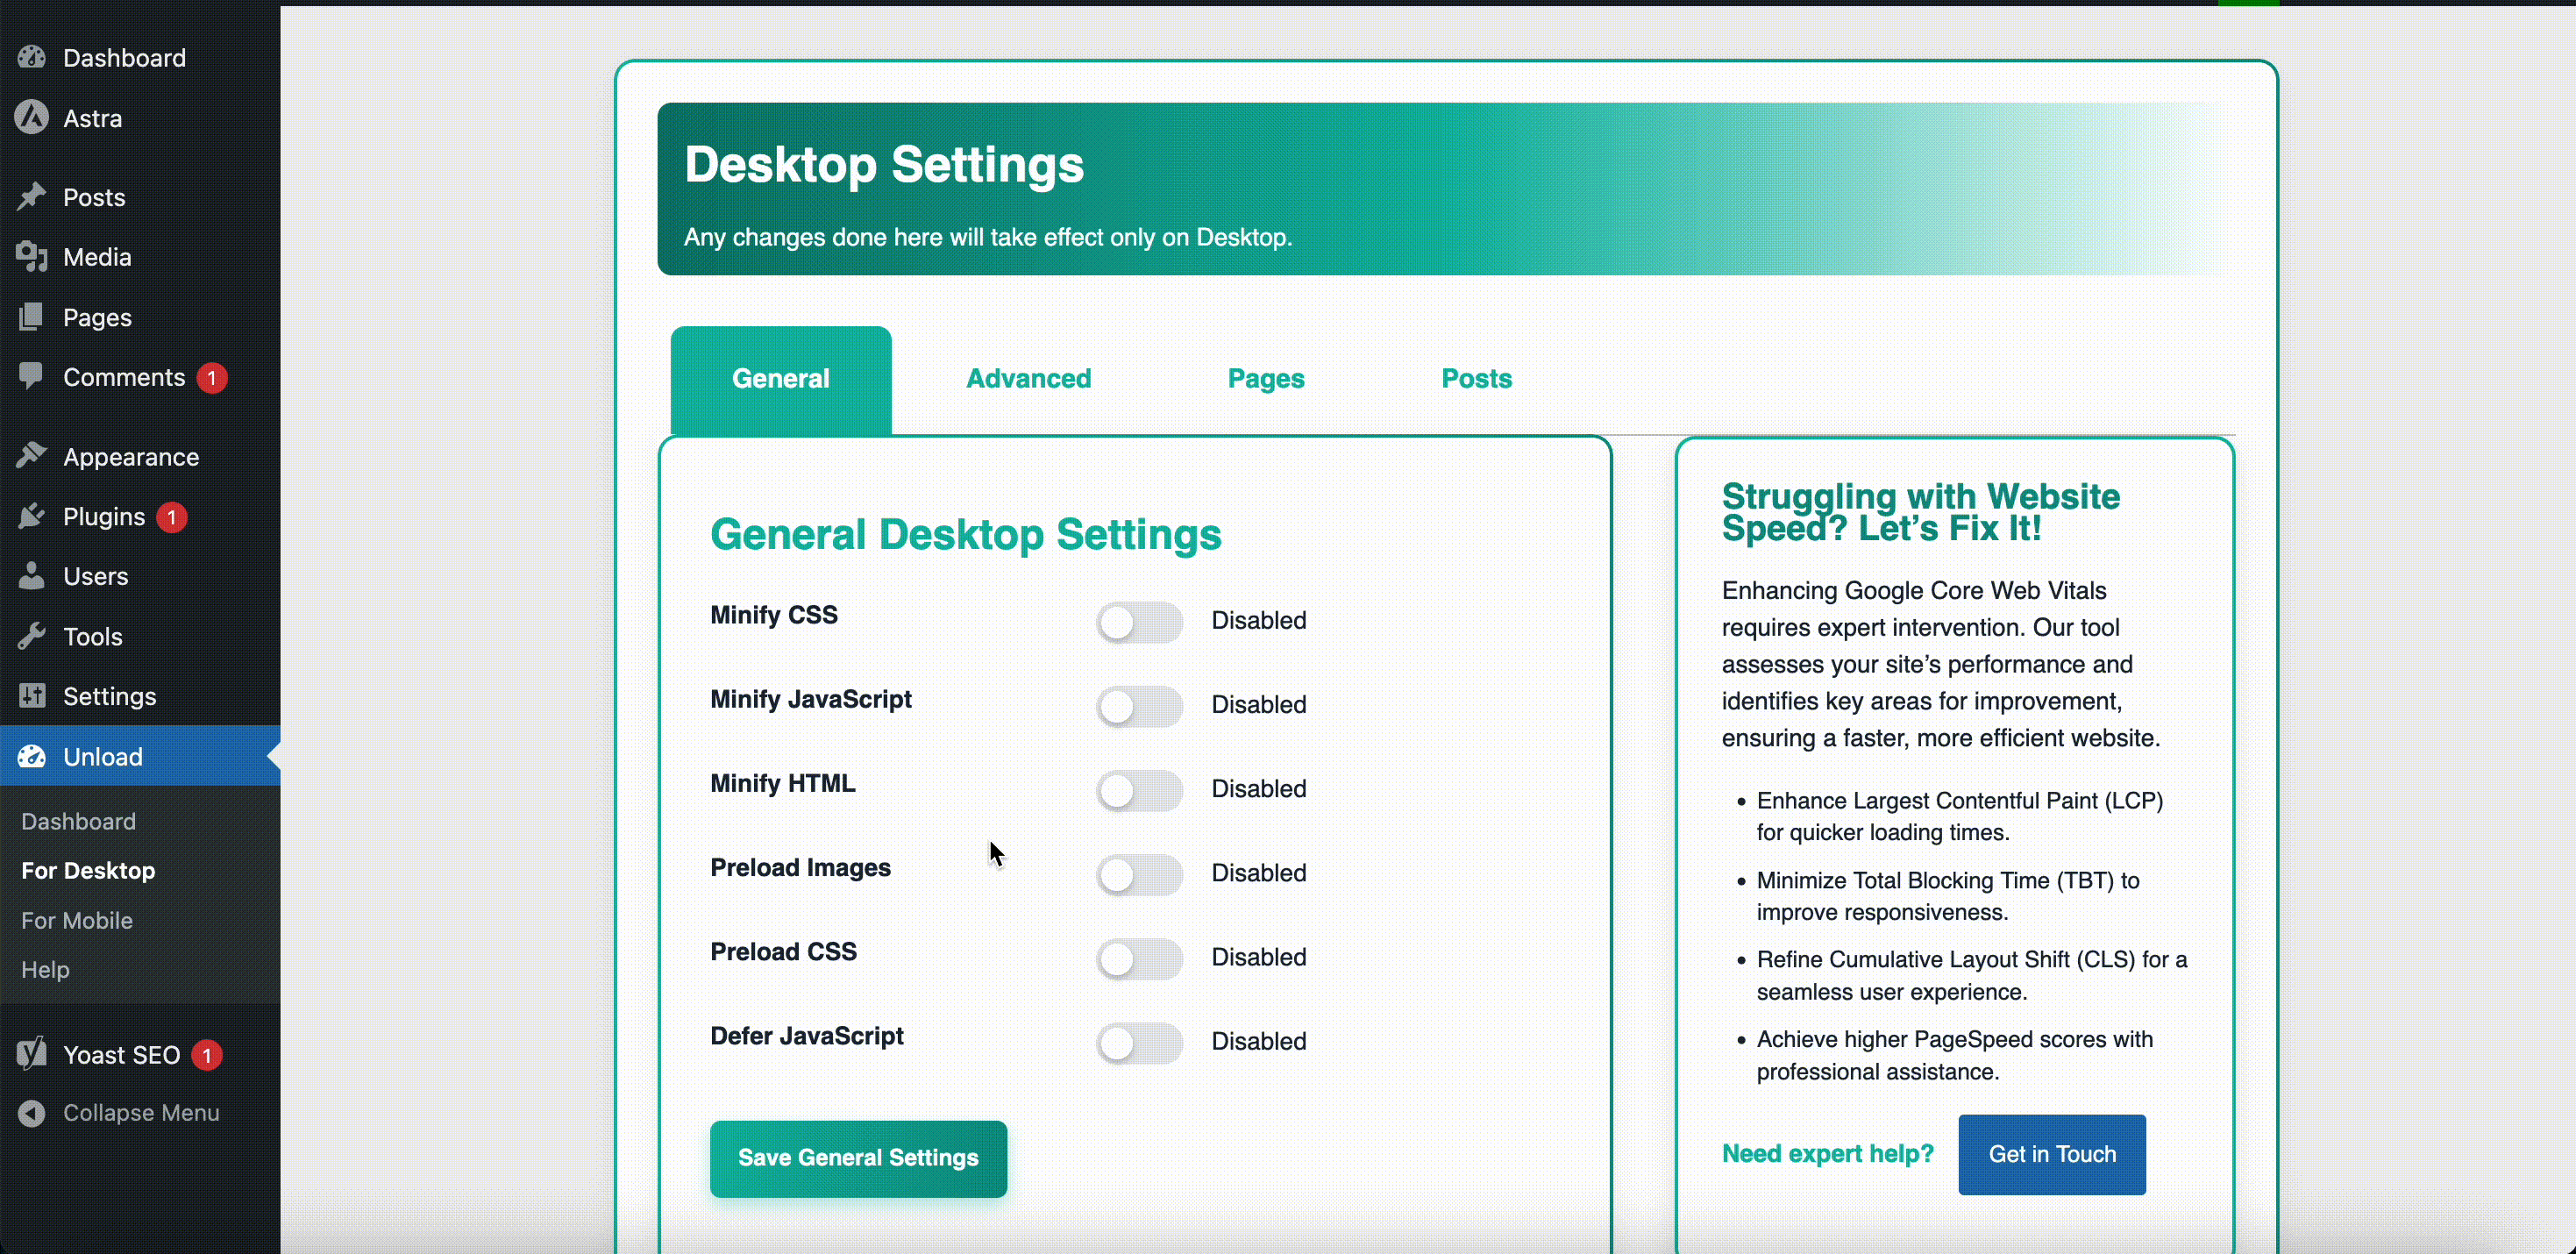Open the Yoast SEO menu

coord(140,1054)
